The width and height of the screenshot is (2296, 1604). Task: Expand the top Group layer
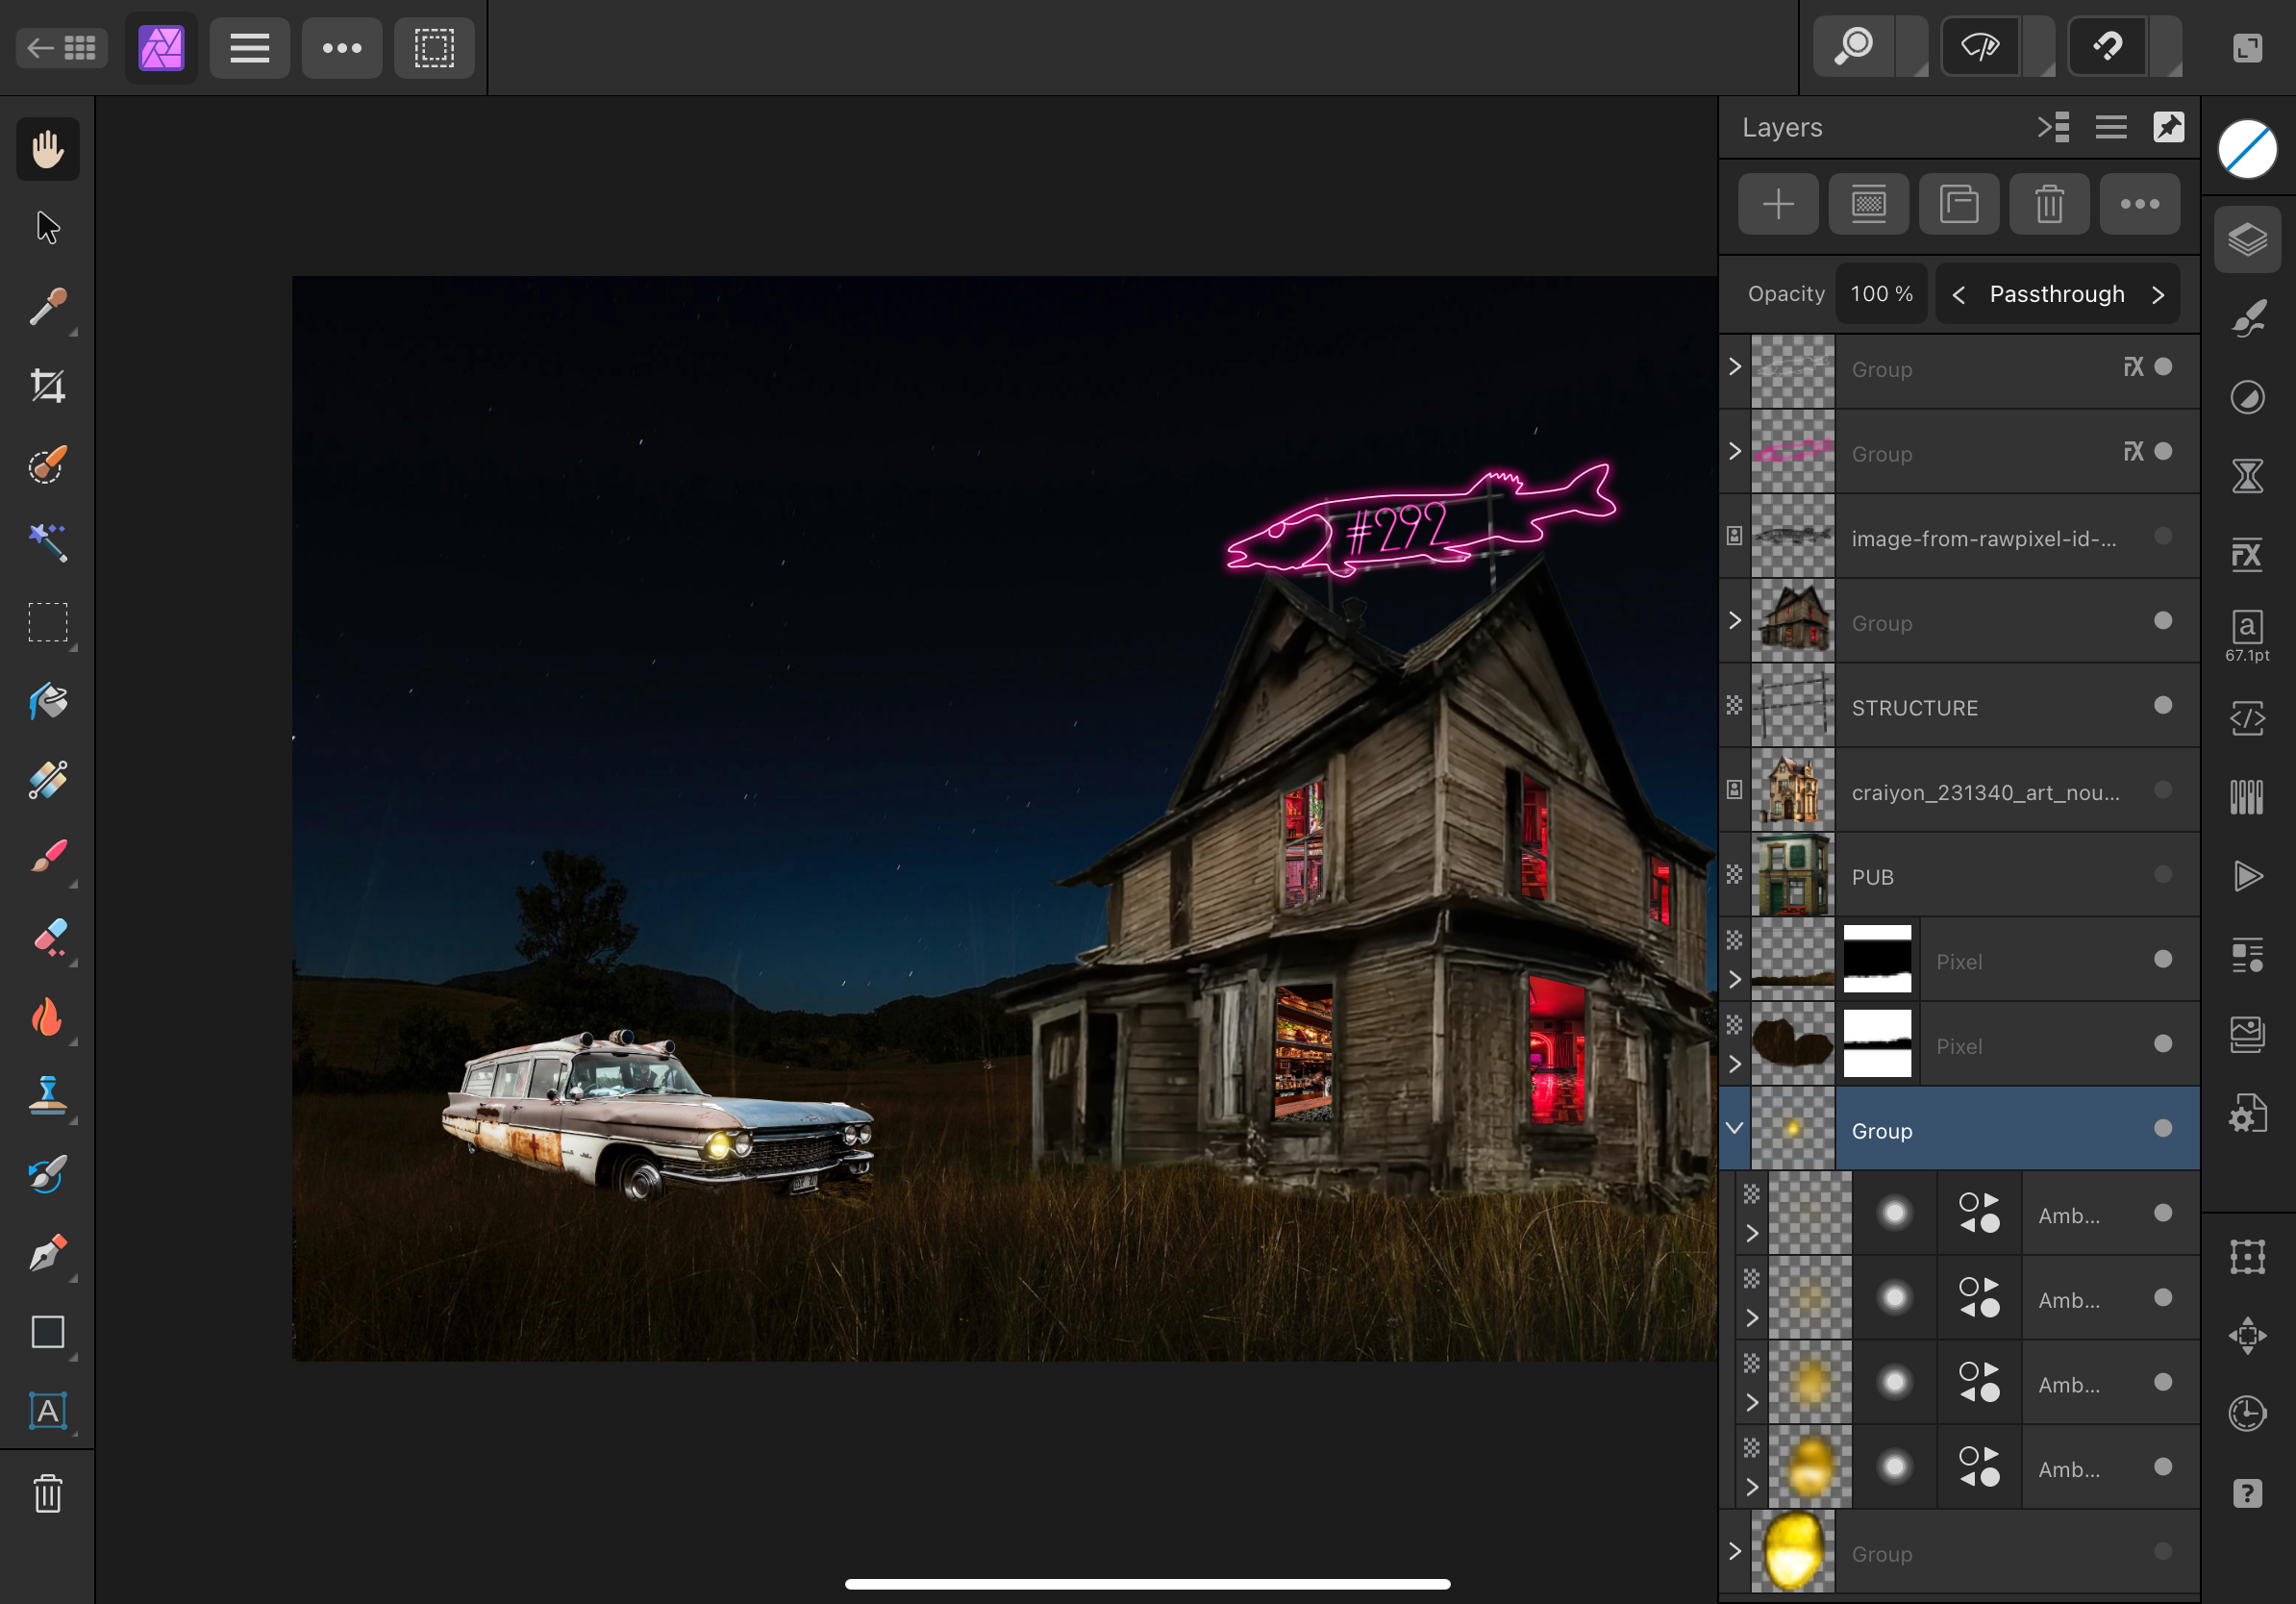[x=1735, y=367]
